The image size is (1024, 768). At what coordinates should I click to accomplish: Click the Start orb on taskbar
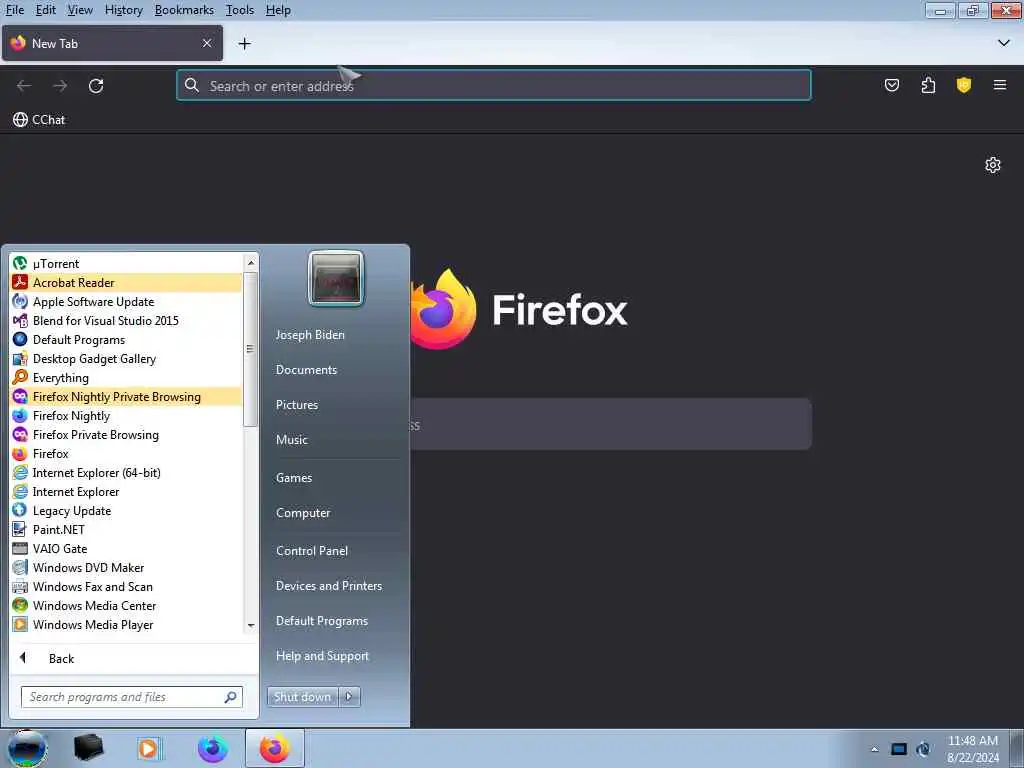click(x=27, y=748)
